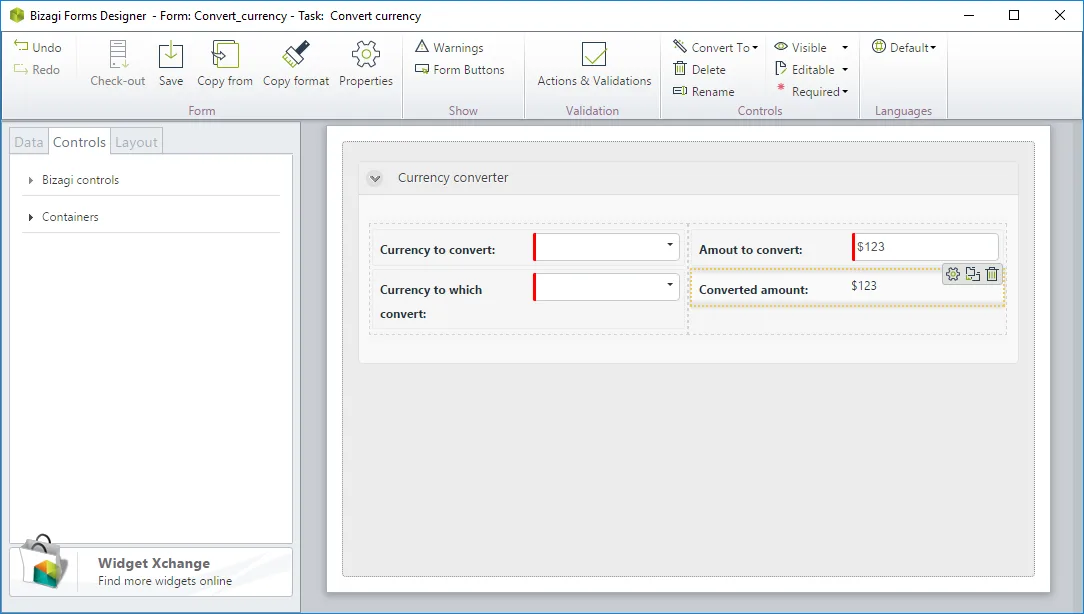The image size is (1084, 614).
Task: Select the Converted amount $123 value
Action: pos(864,286)
